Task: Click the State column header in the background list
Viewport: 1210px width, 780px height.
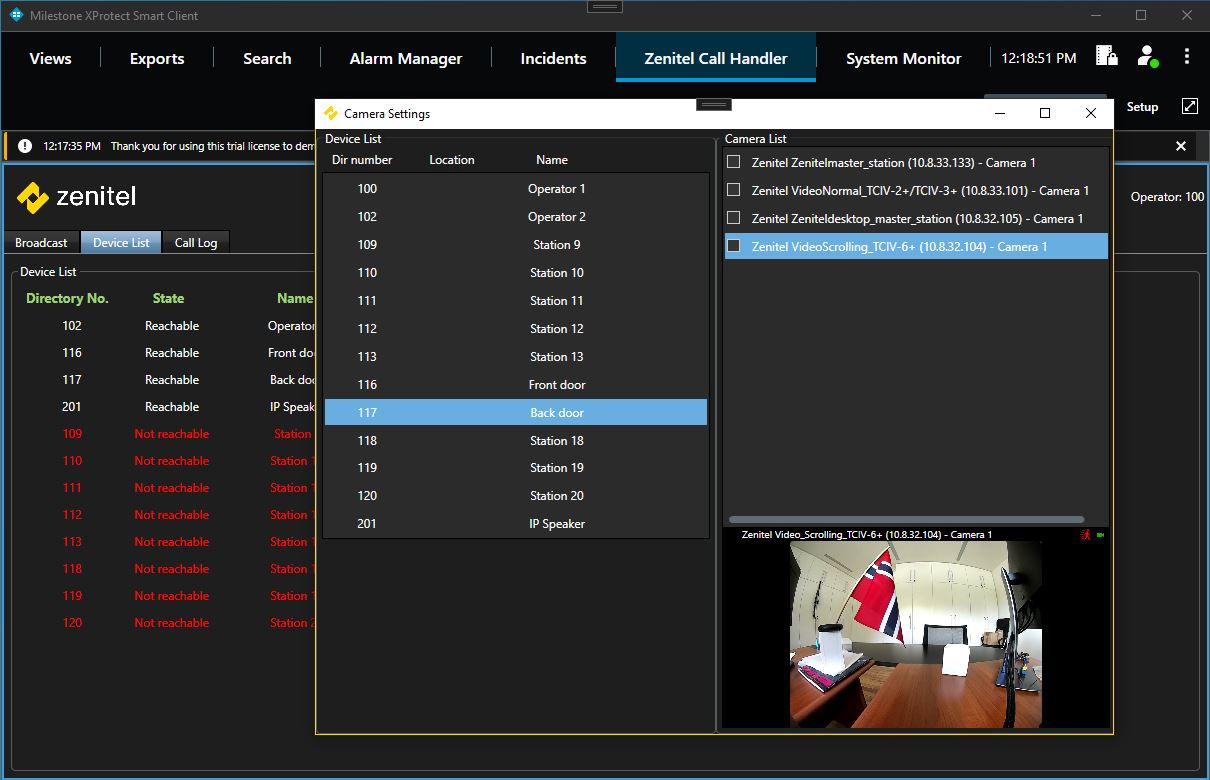Action: [168, 298]
